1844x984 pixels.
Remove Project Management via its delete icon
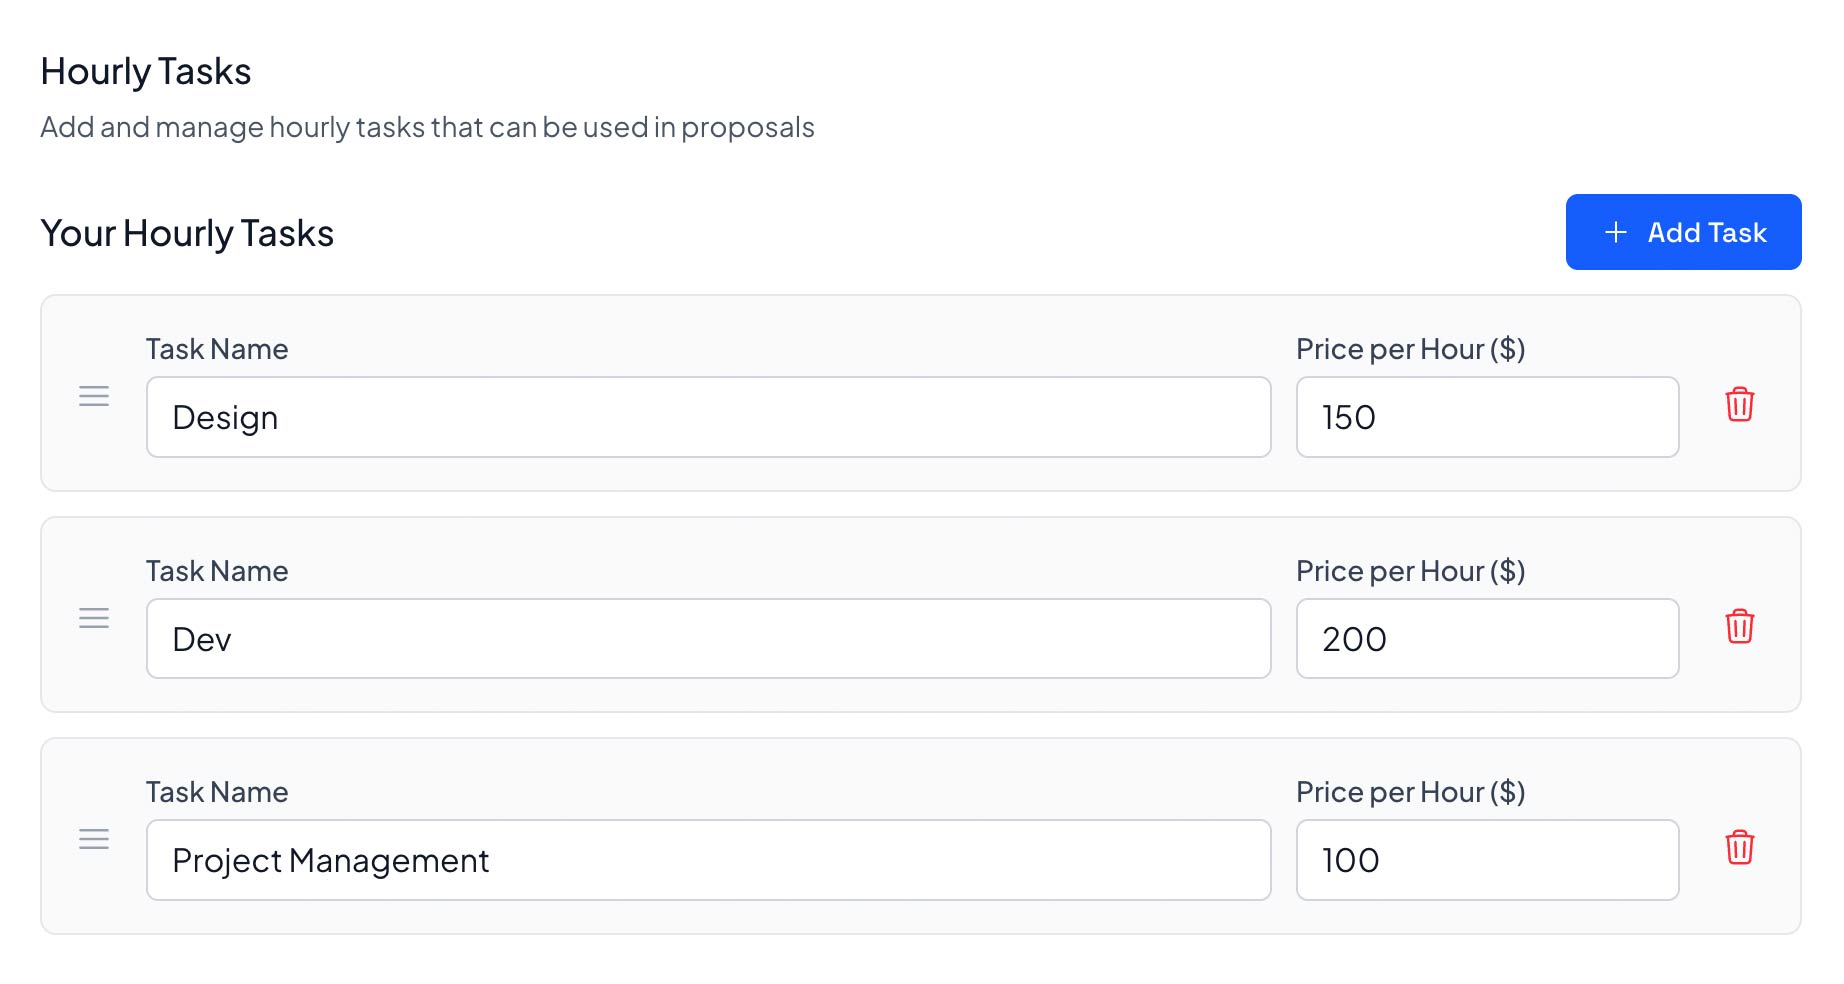tap(1740, 849)
